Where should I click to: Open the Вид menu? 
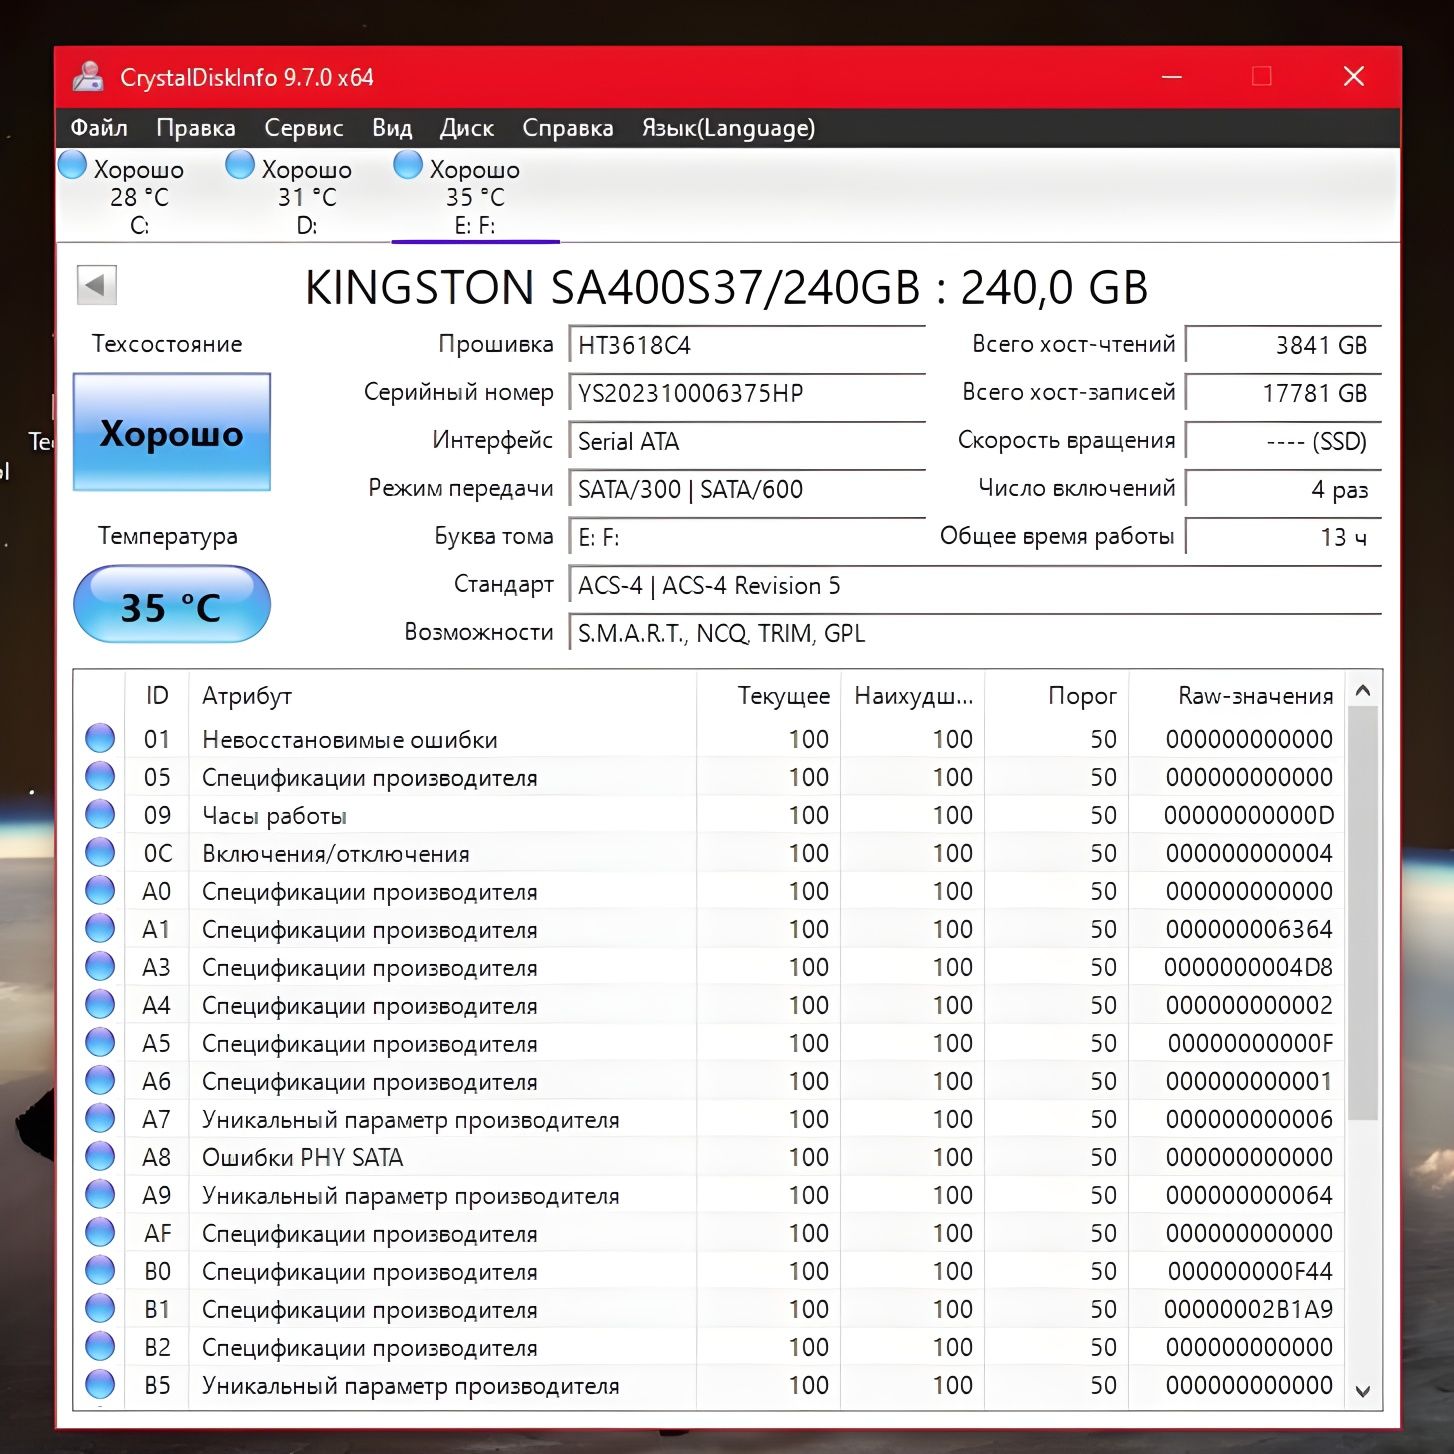tap(392, 128)
